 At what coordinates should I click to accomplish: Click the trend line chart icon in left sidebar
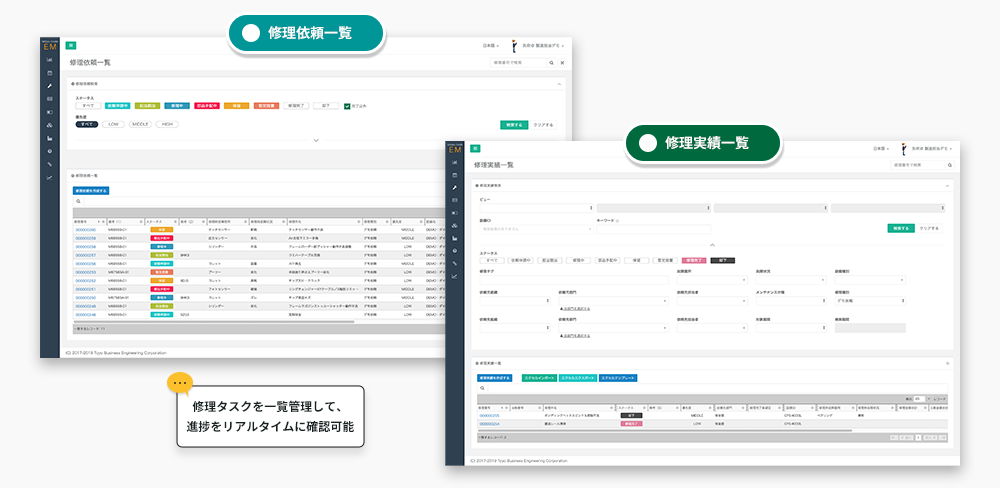click(x=49, y=177)
